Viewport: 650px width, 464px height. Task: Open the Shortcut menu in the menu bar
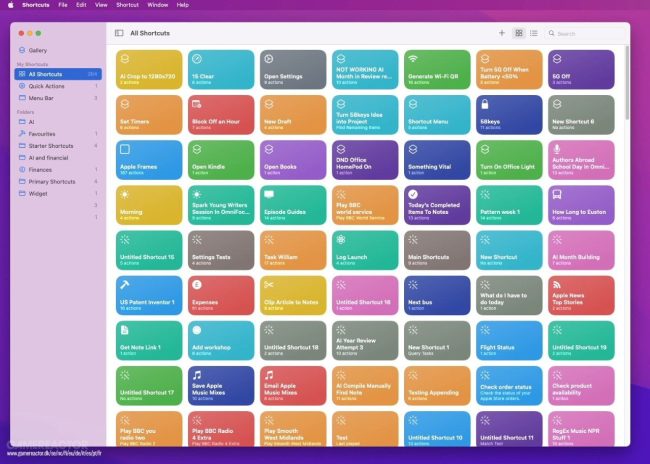(x=127, y=5)
